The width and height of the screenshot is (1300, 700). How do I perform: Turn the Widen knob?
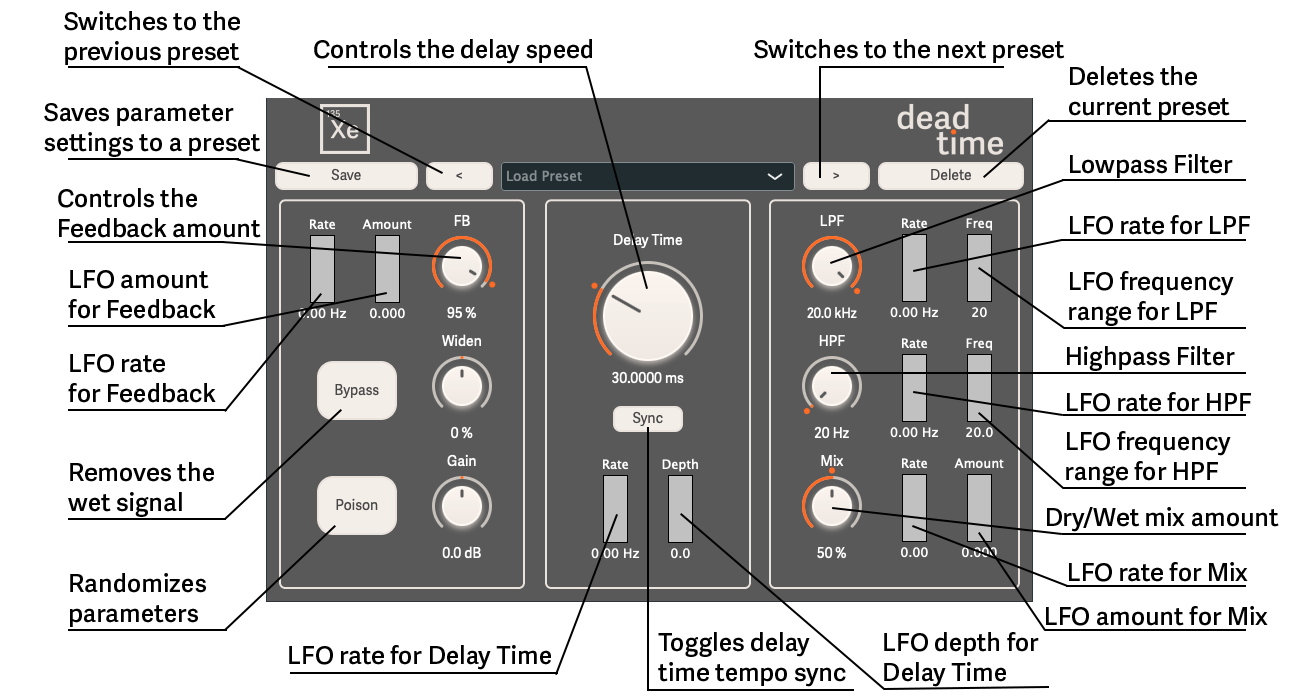(x=461, y=386)
